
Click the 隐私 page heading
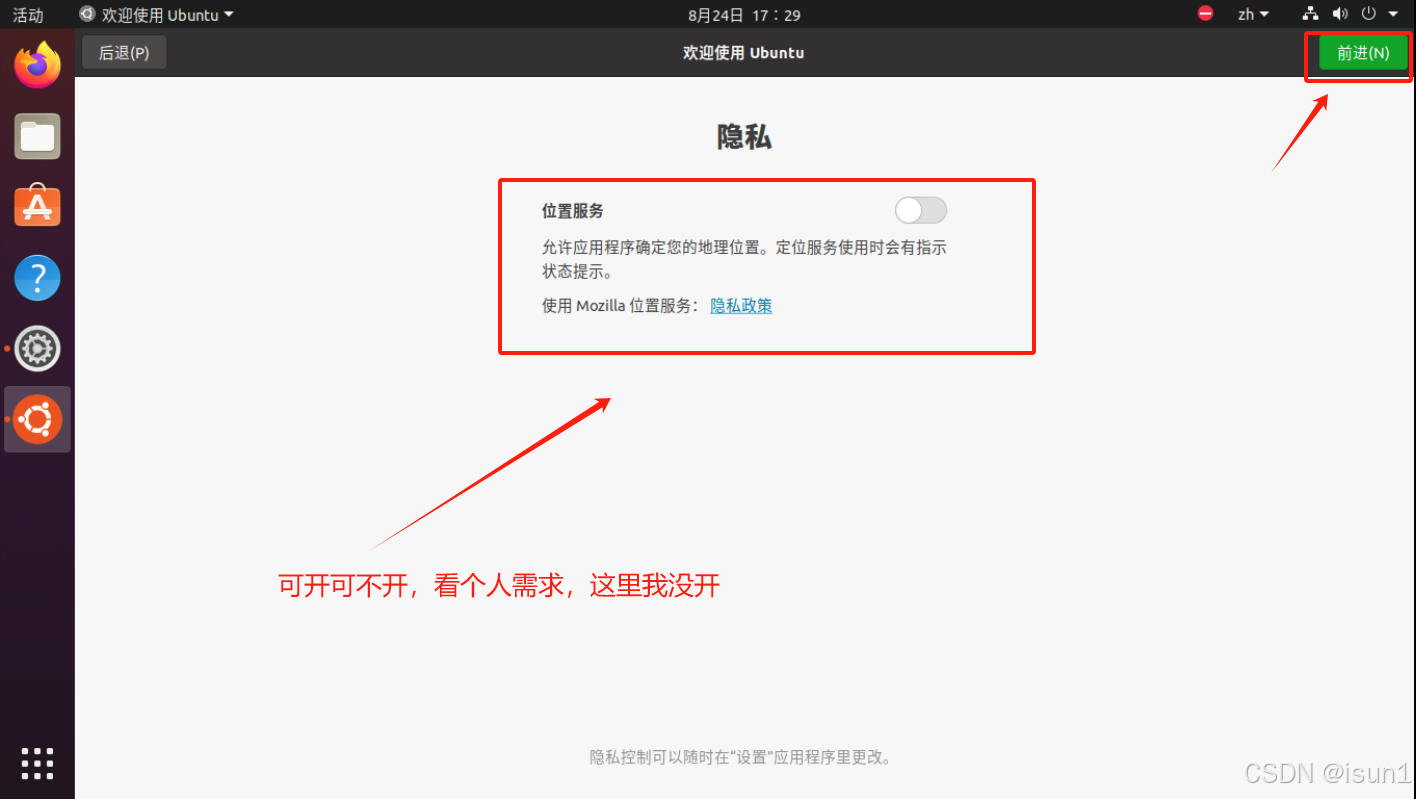pyautogui.click(x=744, y=137)
